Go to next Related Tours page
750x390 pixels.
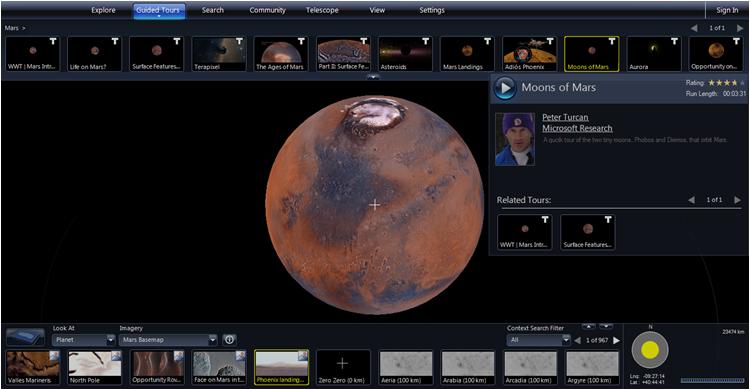pos(738,200)
